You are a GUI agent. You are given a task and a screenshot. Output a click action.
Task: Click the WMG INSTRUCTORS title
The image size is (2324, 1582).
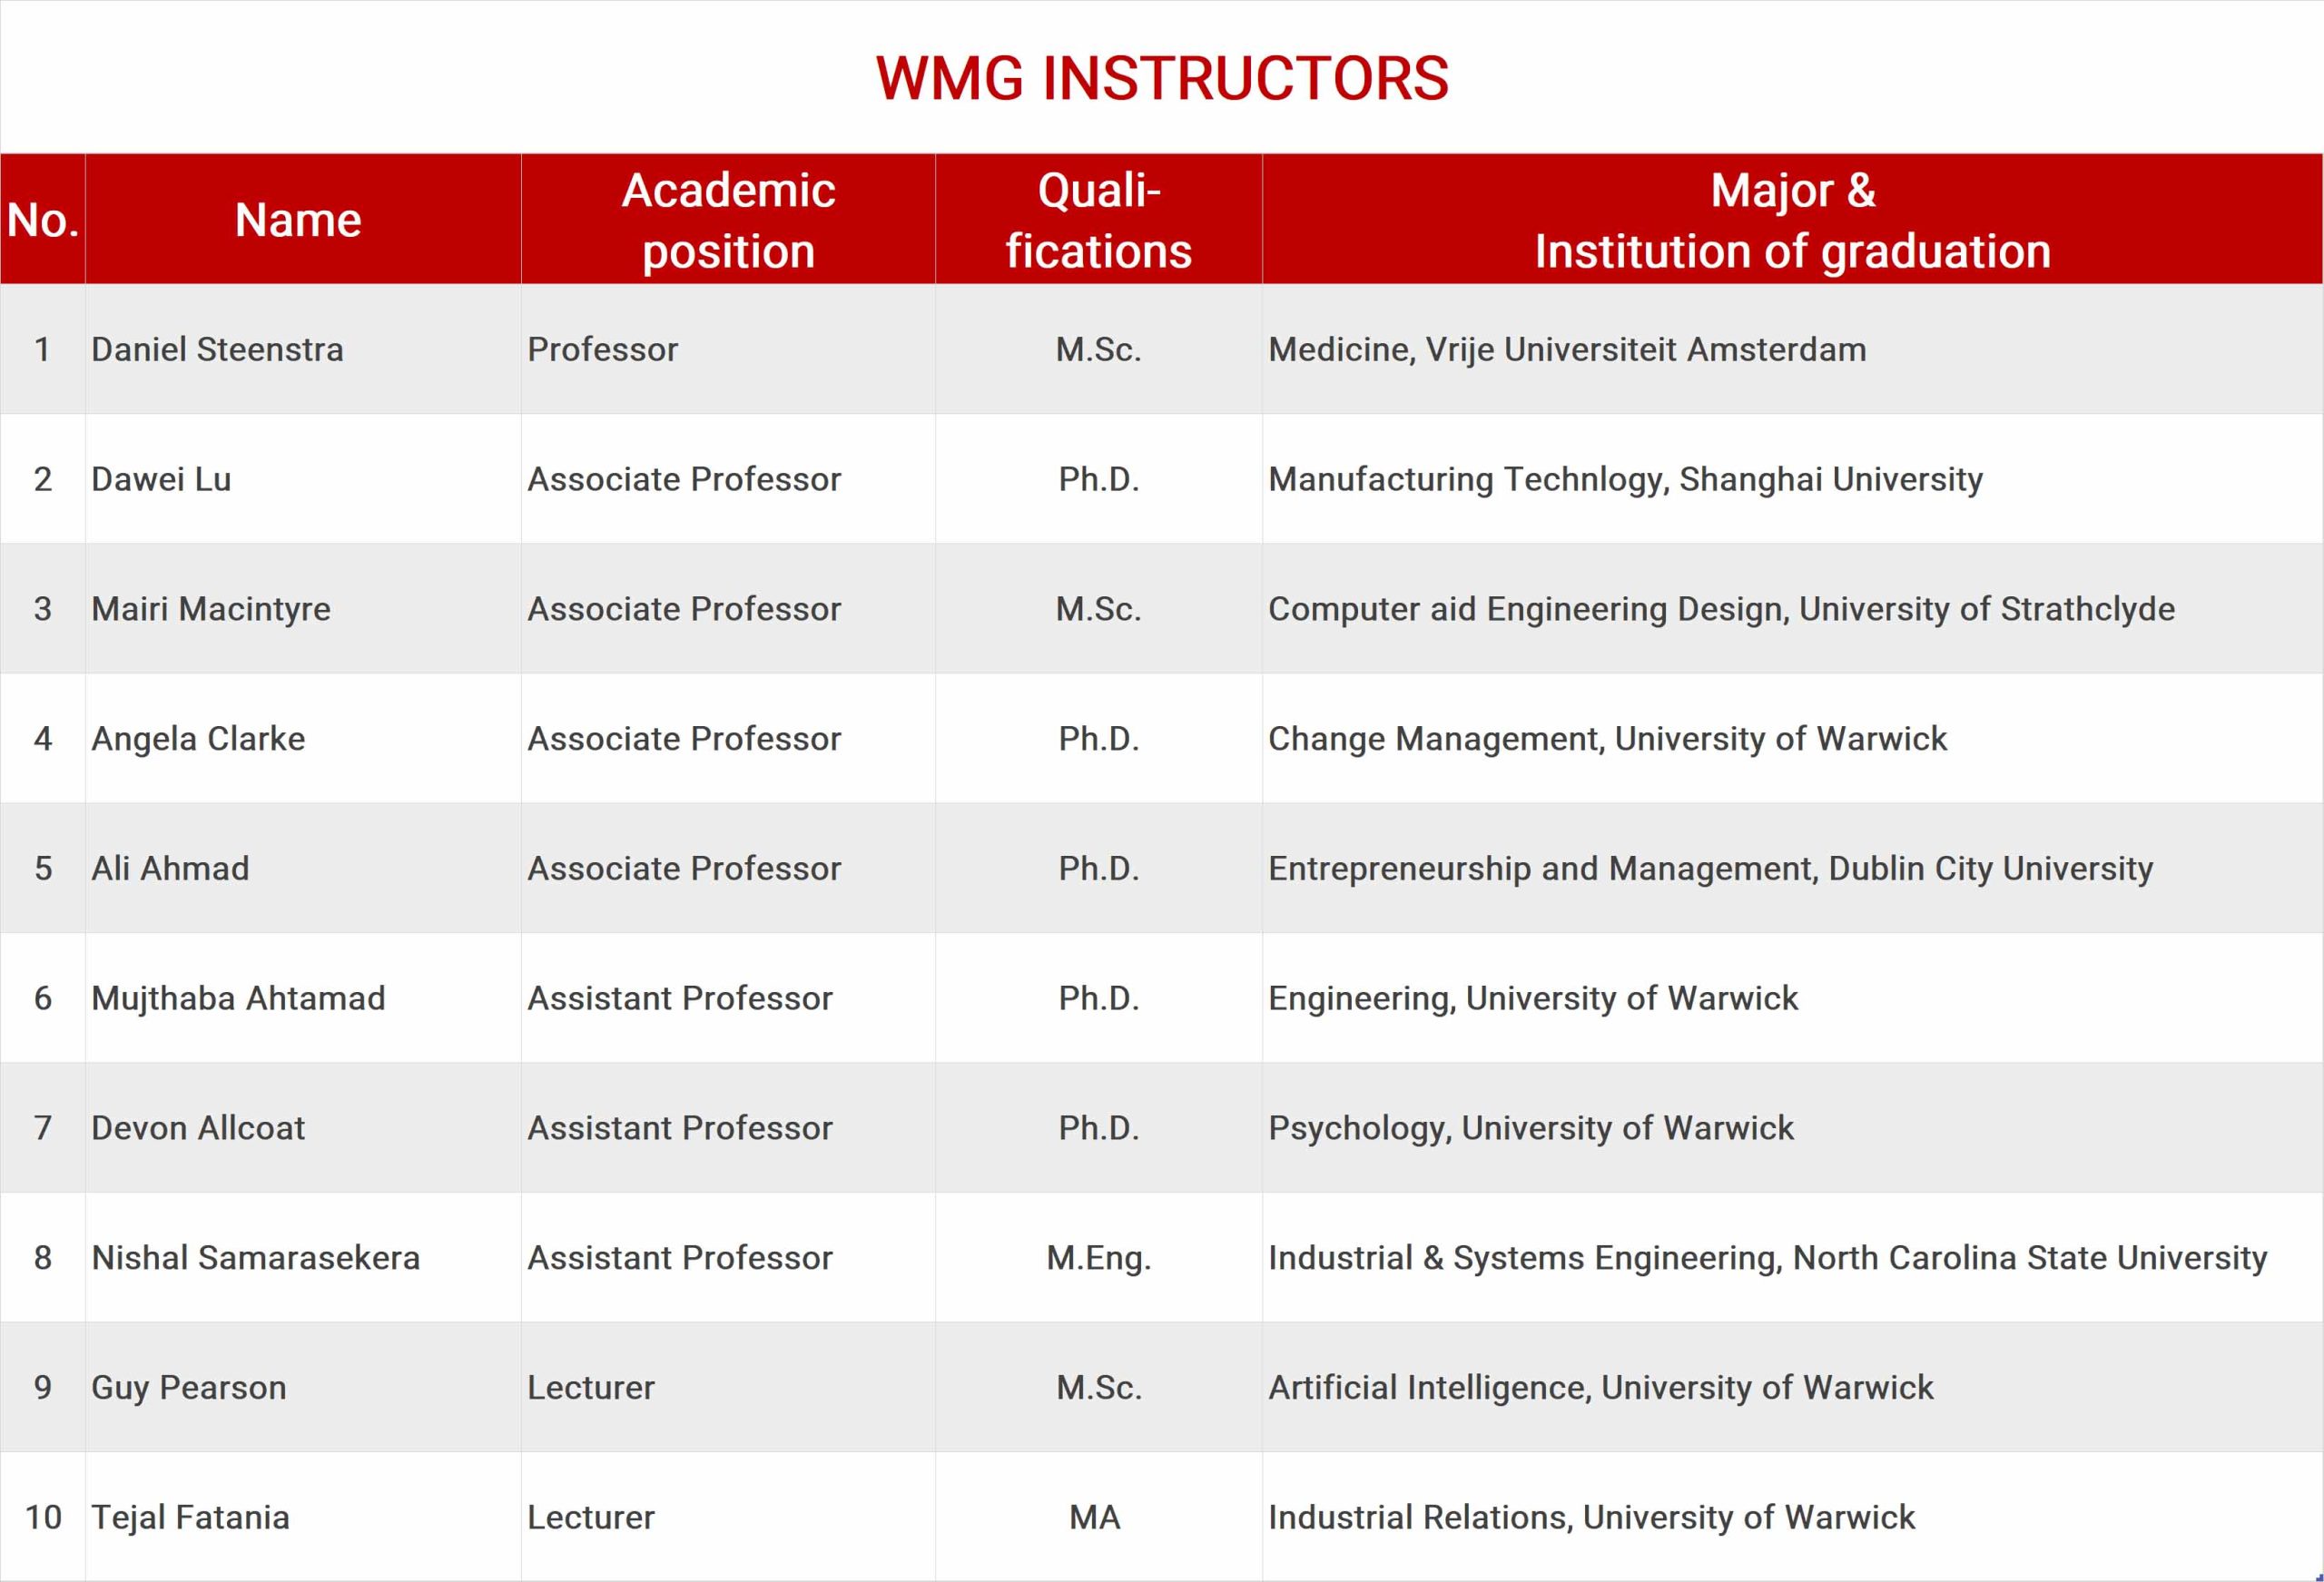pyautogui.click(x=1162, y=78)
